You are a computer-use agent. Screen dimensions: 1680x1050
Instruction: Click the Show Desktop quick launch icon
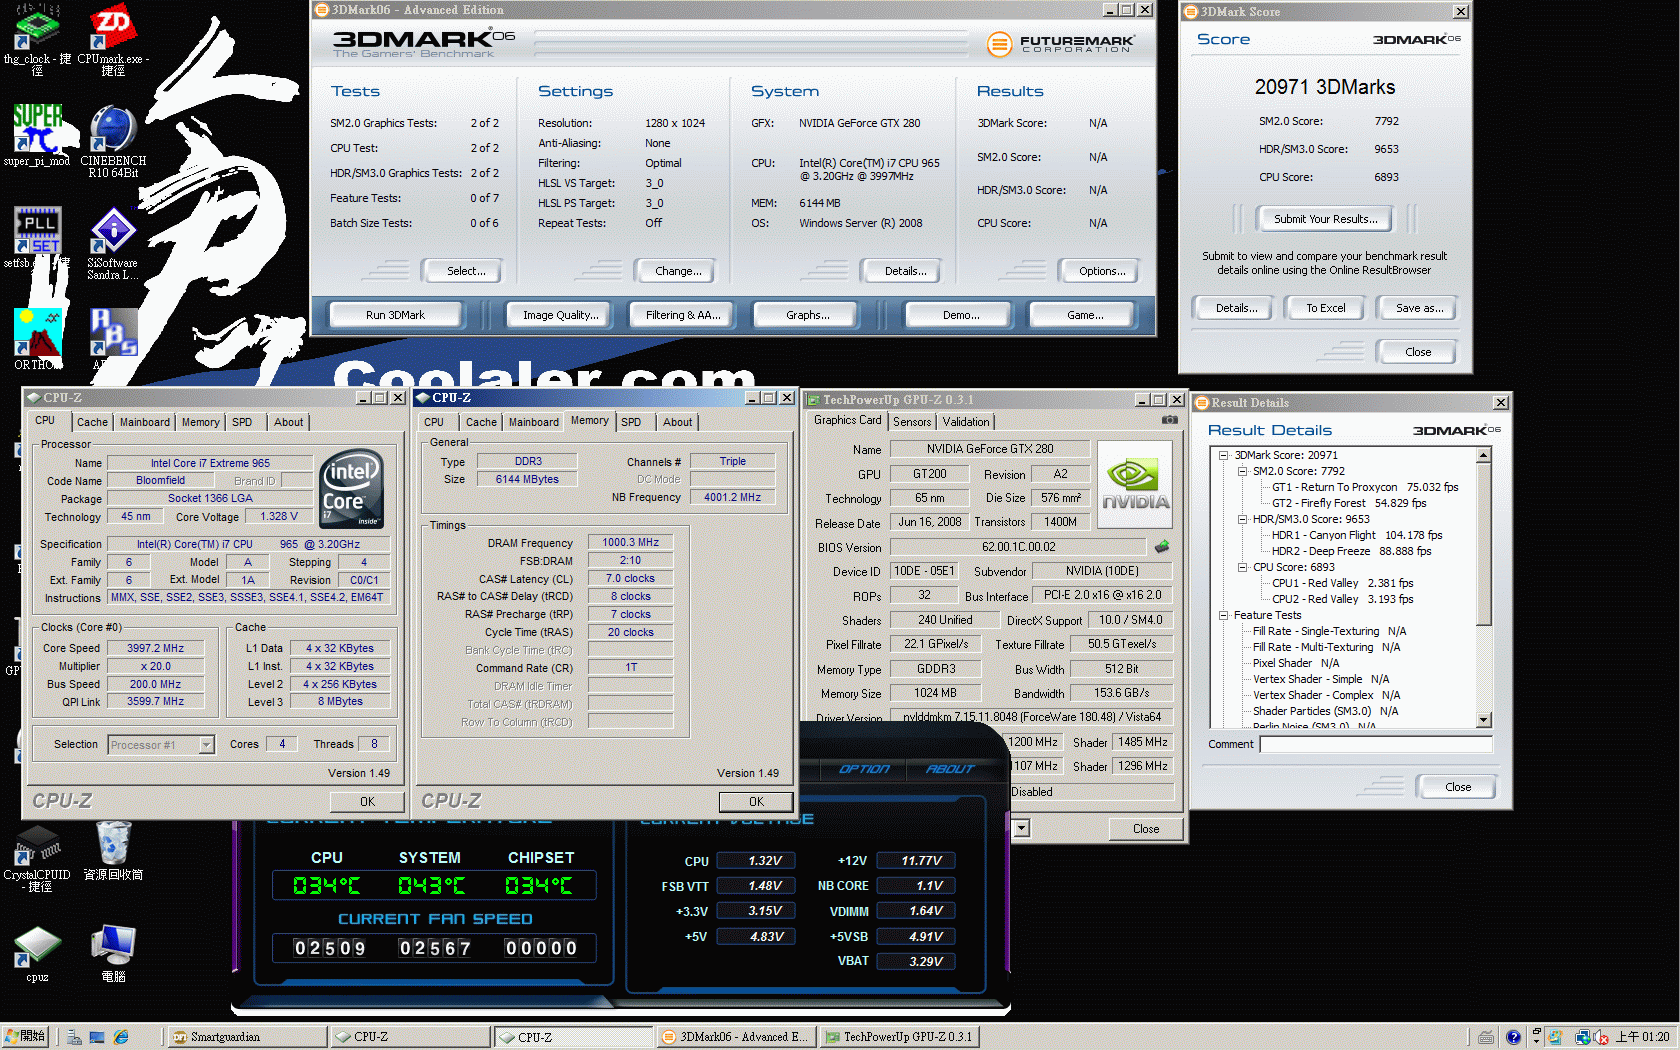click(97, 1038)
